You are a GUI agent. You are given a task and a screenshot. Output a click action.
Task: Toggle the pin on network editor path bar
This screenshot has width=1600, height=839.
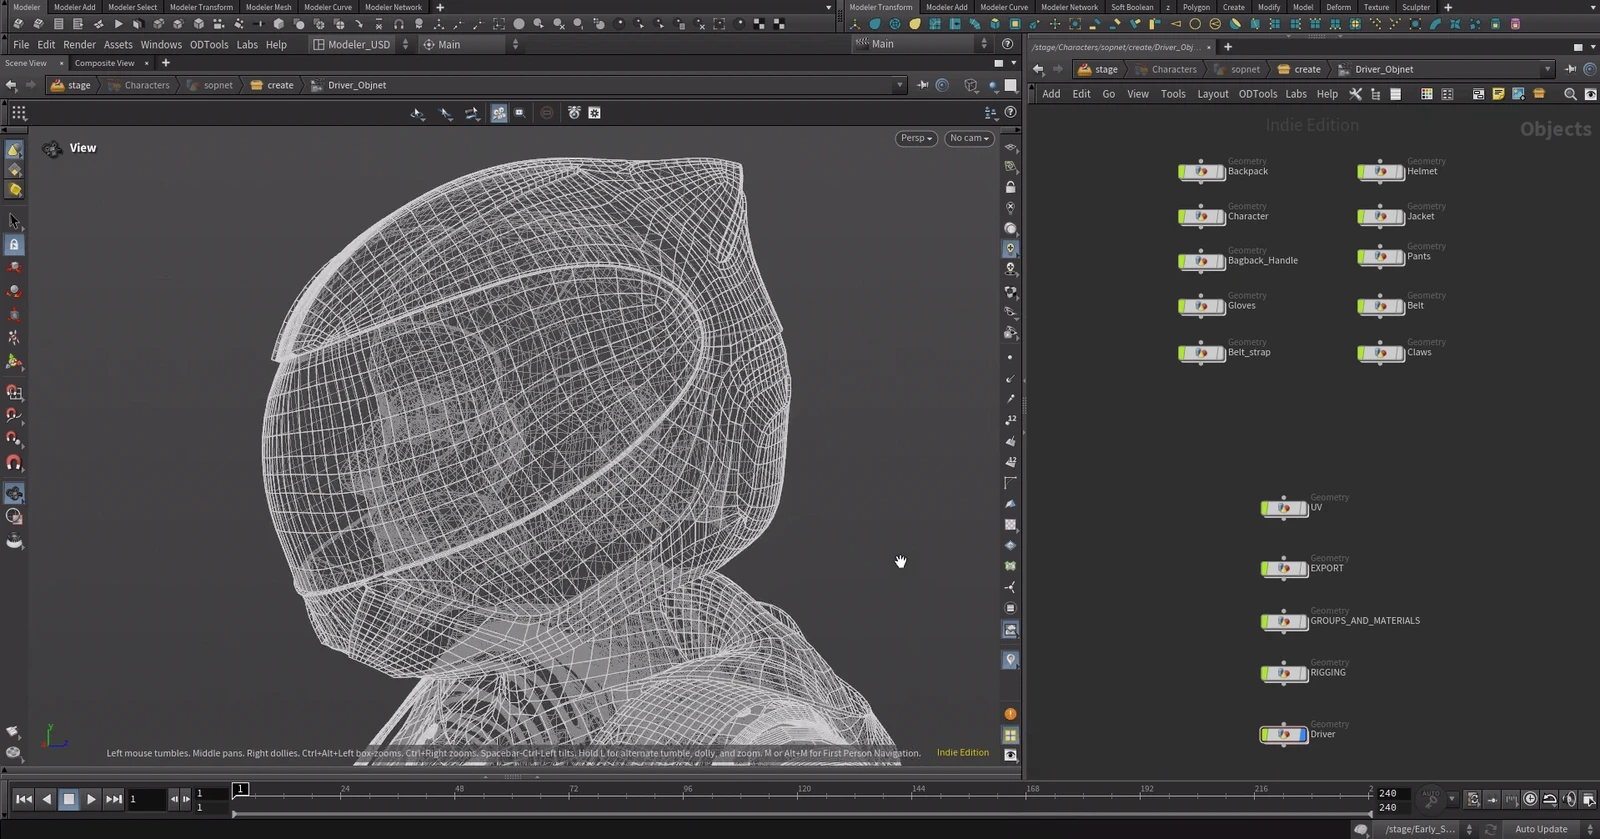click(x=1570, y=69)
